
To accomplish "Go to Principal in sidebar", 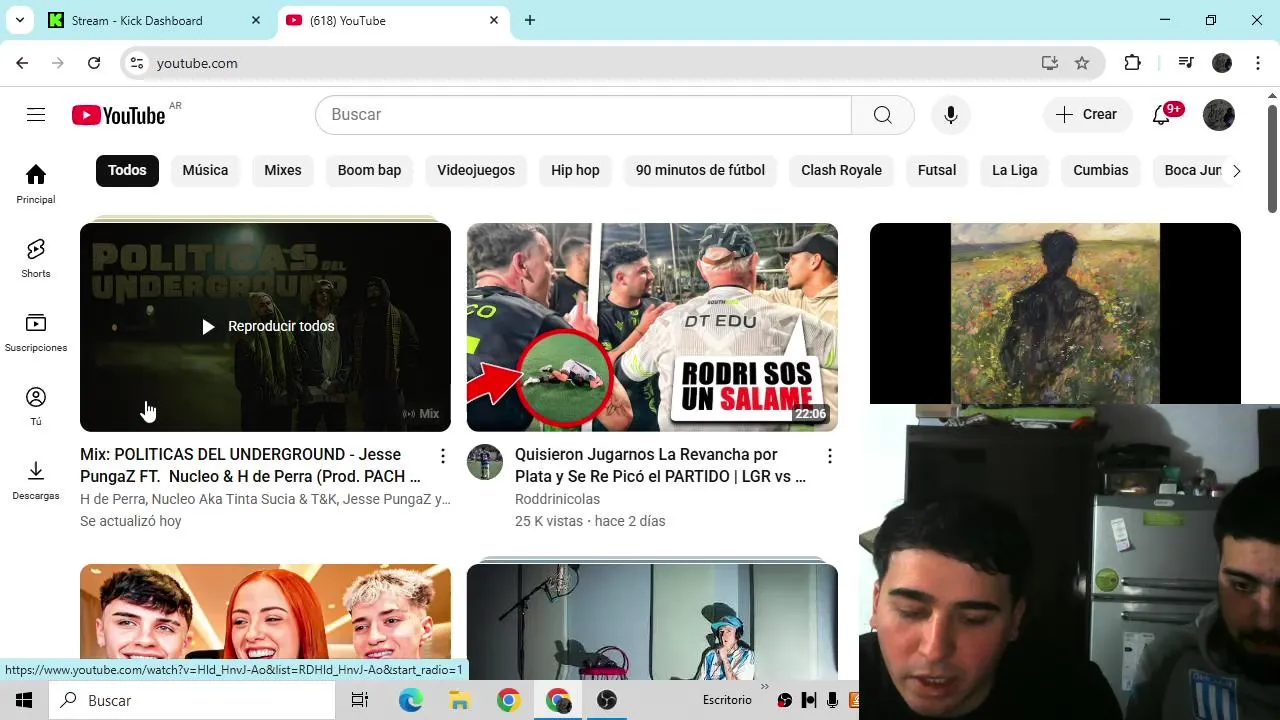I will pos(36,184).
